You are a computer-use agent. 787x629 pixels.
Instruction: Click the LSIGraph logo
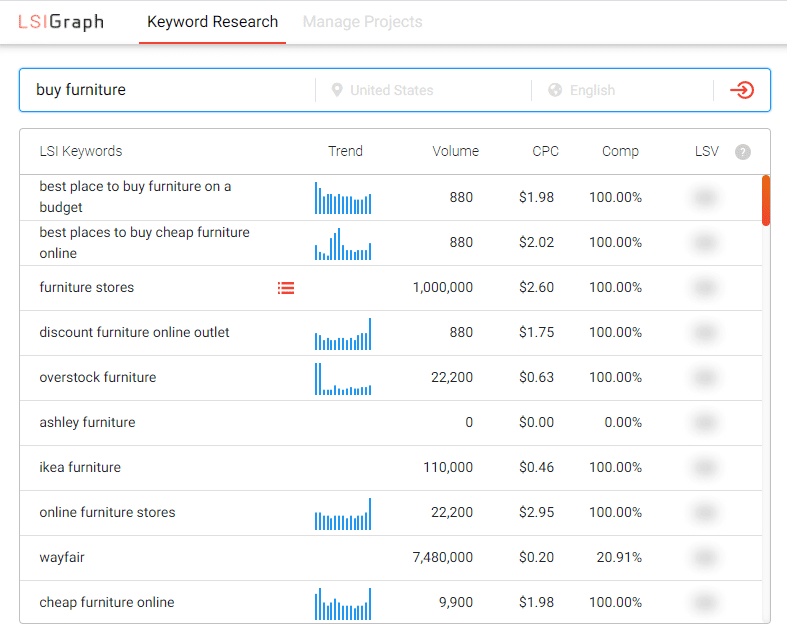coord(61,22)
